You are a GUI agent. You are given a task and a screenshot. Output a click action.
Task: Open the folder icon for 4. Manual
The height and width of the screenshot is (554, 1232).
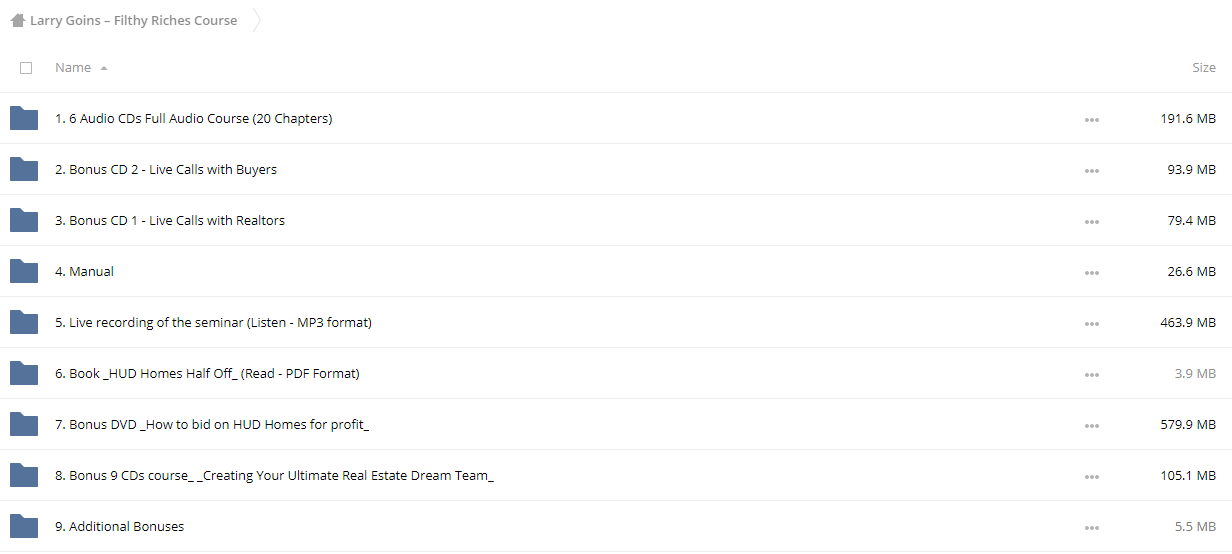click(24, 271)
